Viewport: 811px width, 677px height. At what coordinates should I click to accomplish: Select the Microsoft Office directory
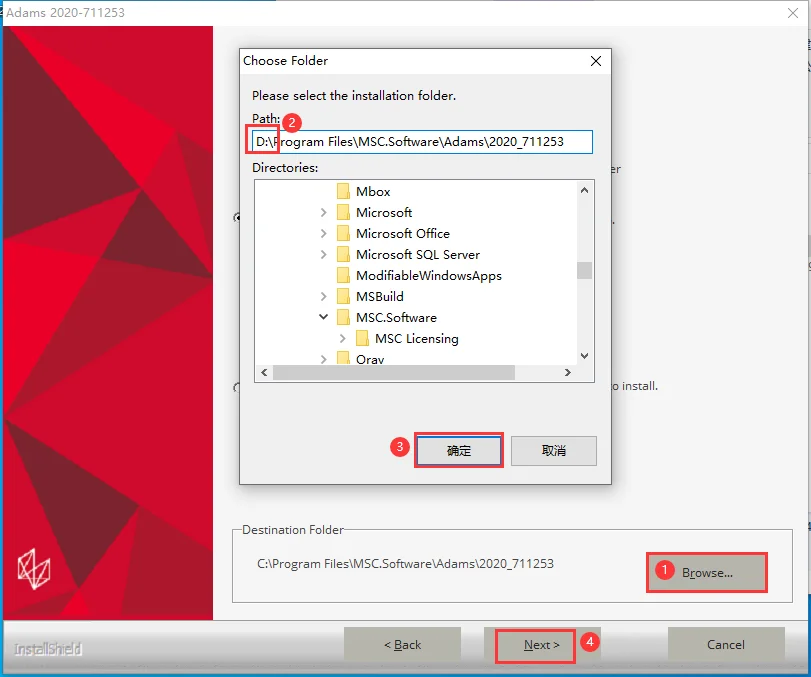pyautogui.click(x=403, y=234)
